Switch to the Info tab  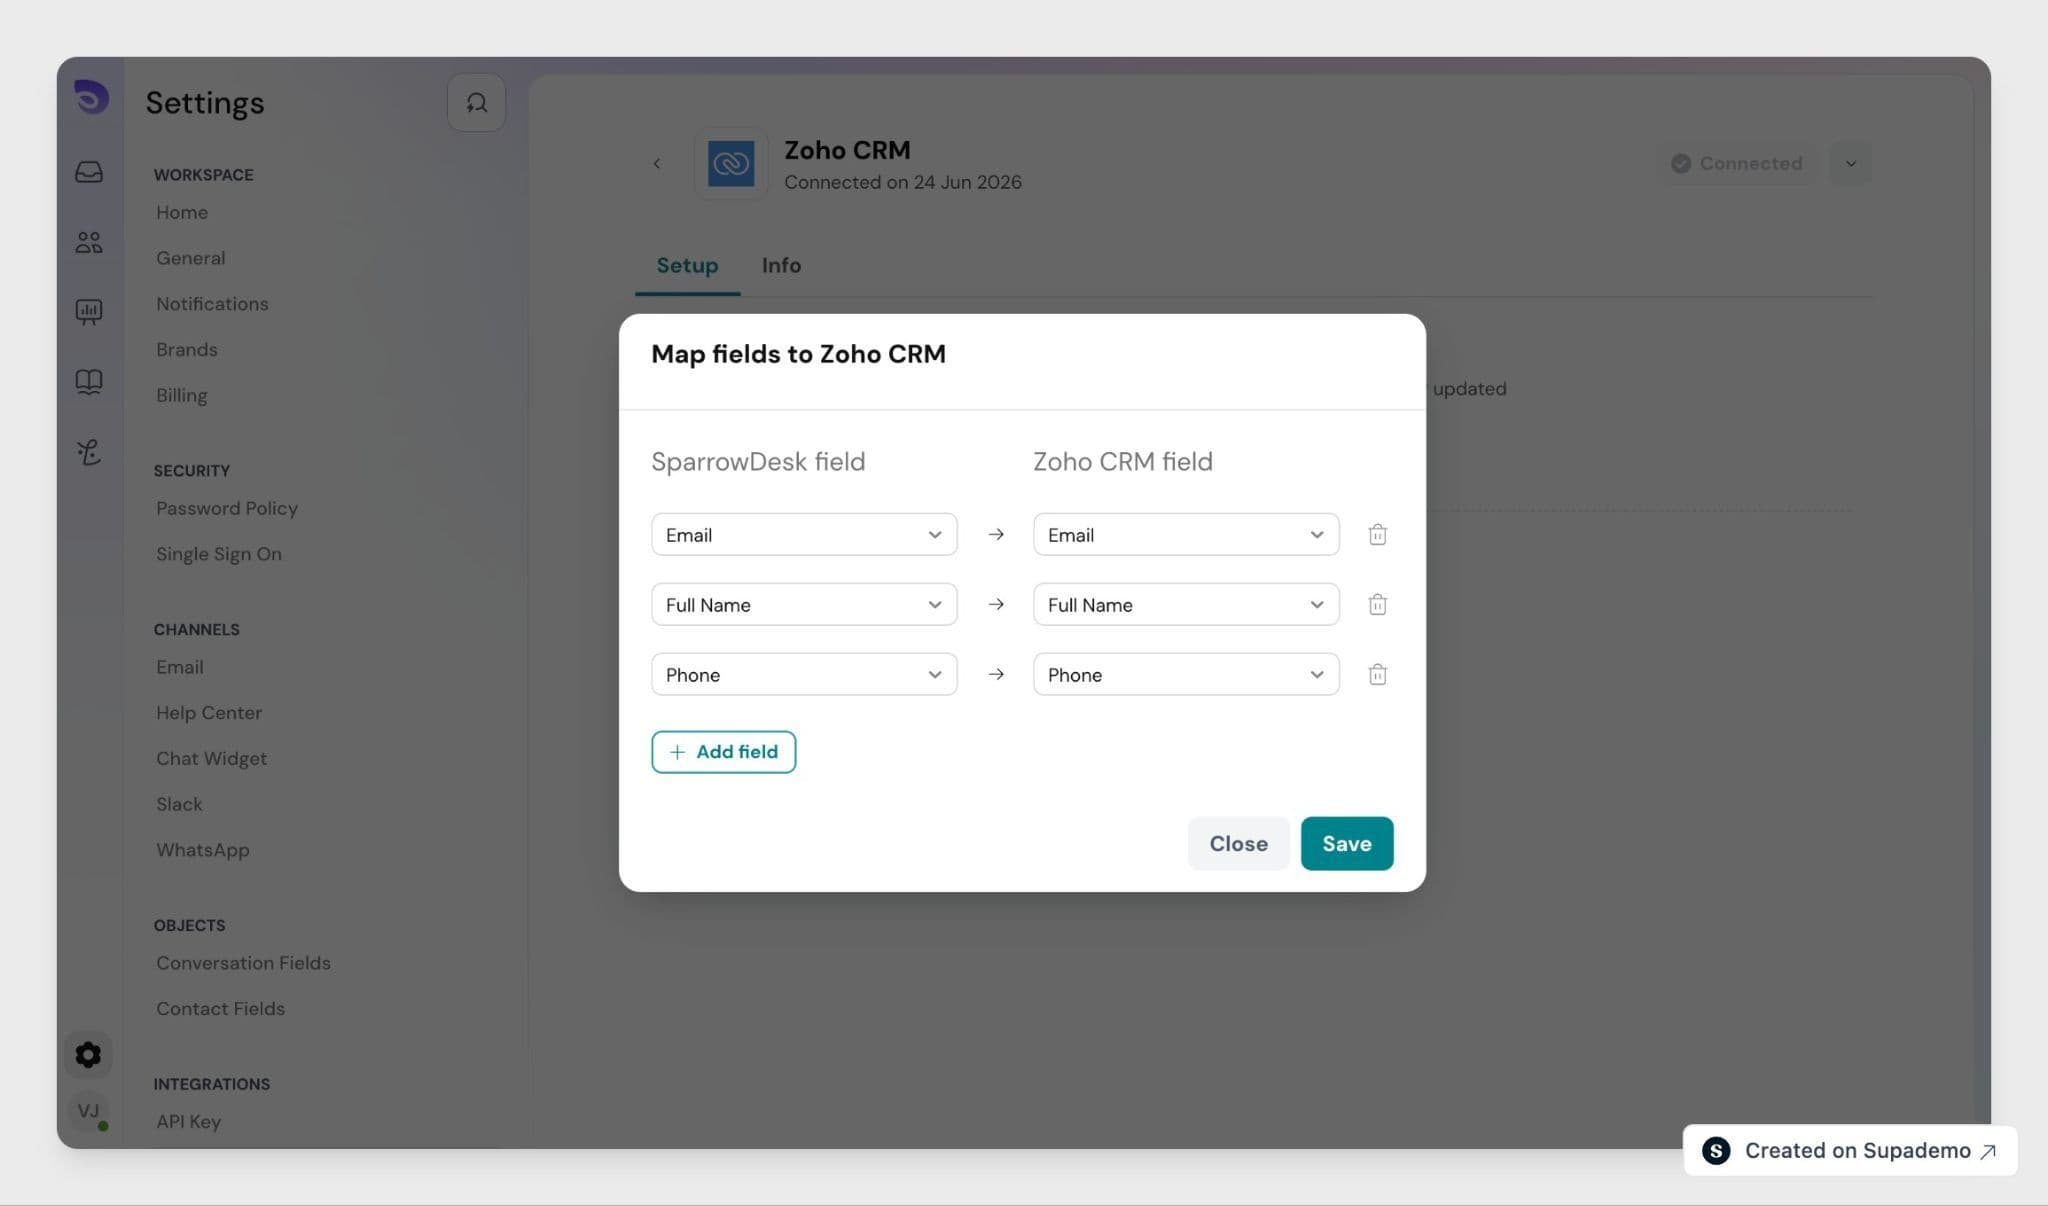(781, 265)
